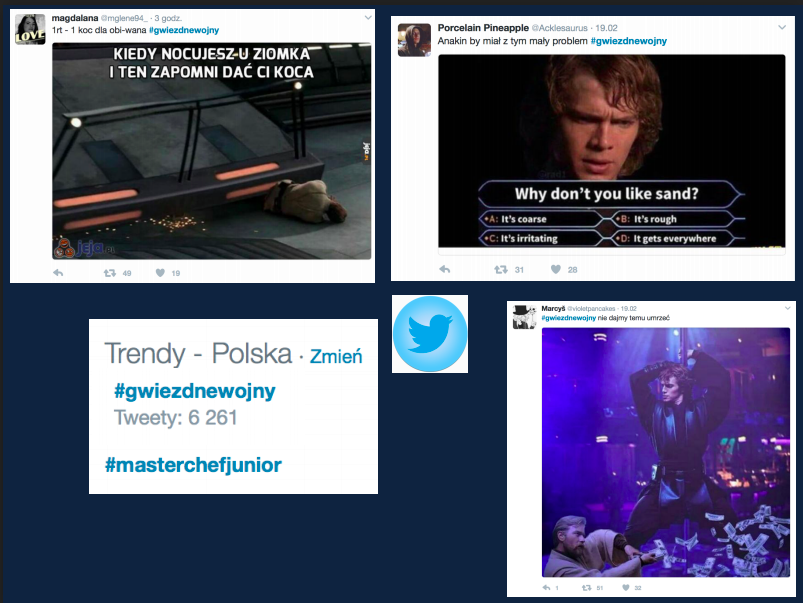Click #gwiezdnewojny hashtag in Marcyś's tweet
Screen dimensions: 803x603
tap(569, 318)
